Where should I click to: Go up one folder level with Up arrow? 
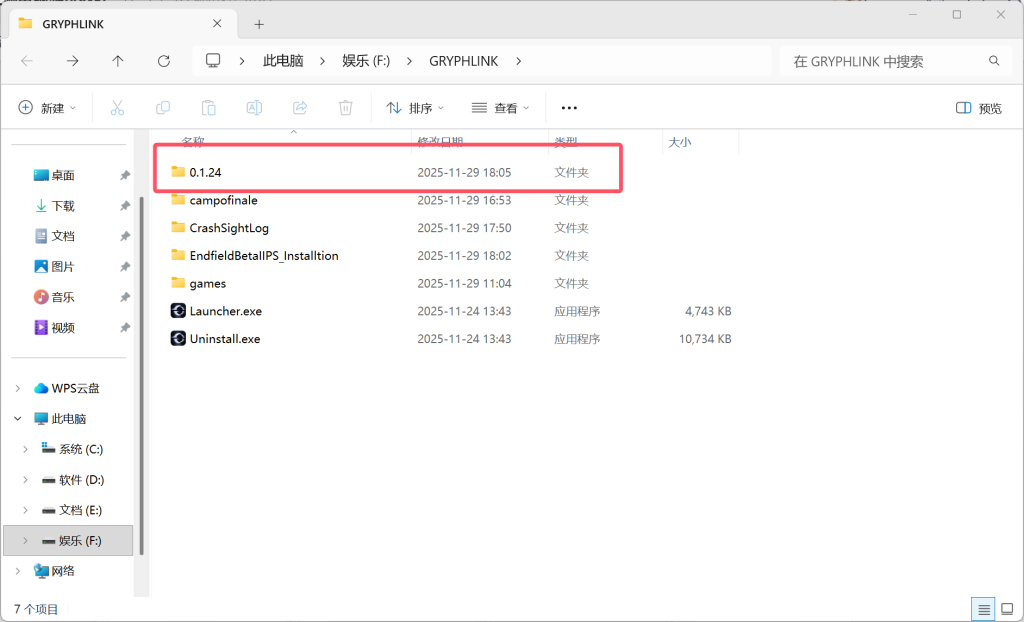[x=119, y=60]
